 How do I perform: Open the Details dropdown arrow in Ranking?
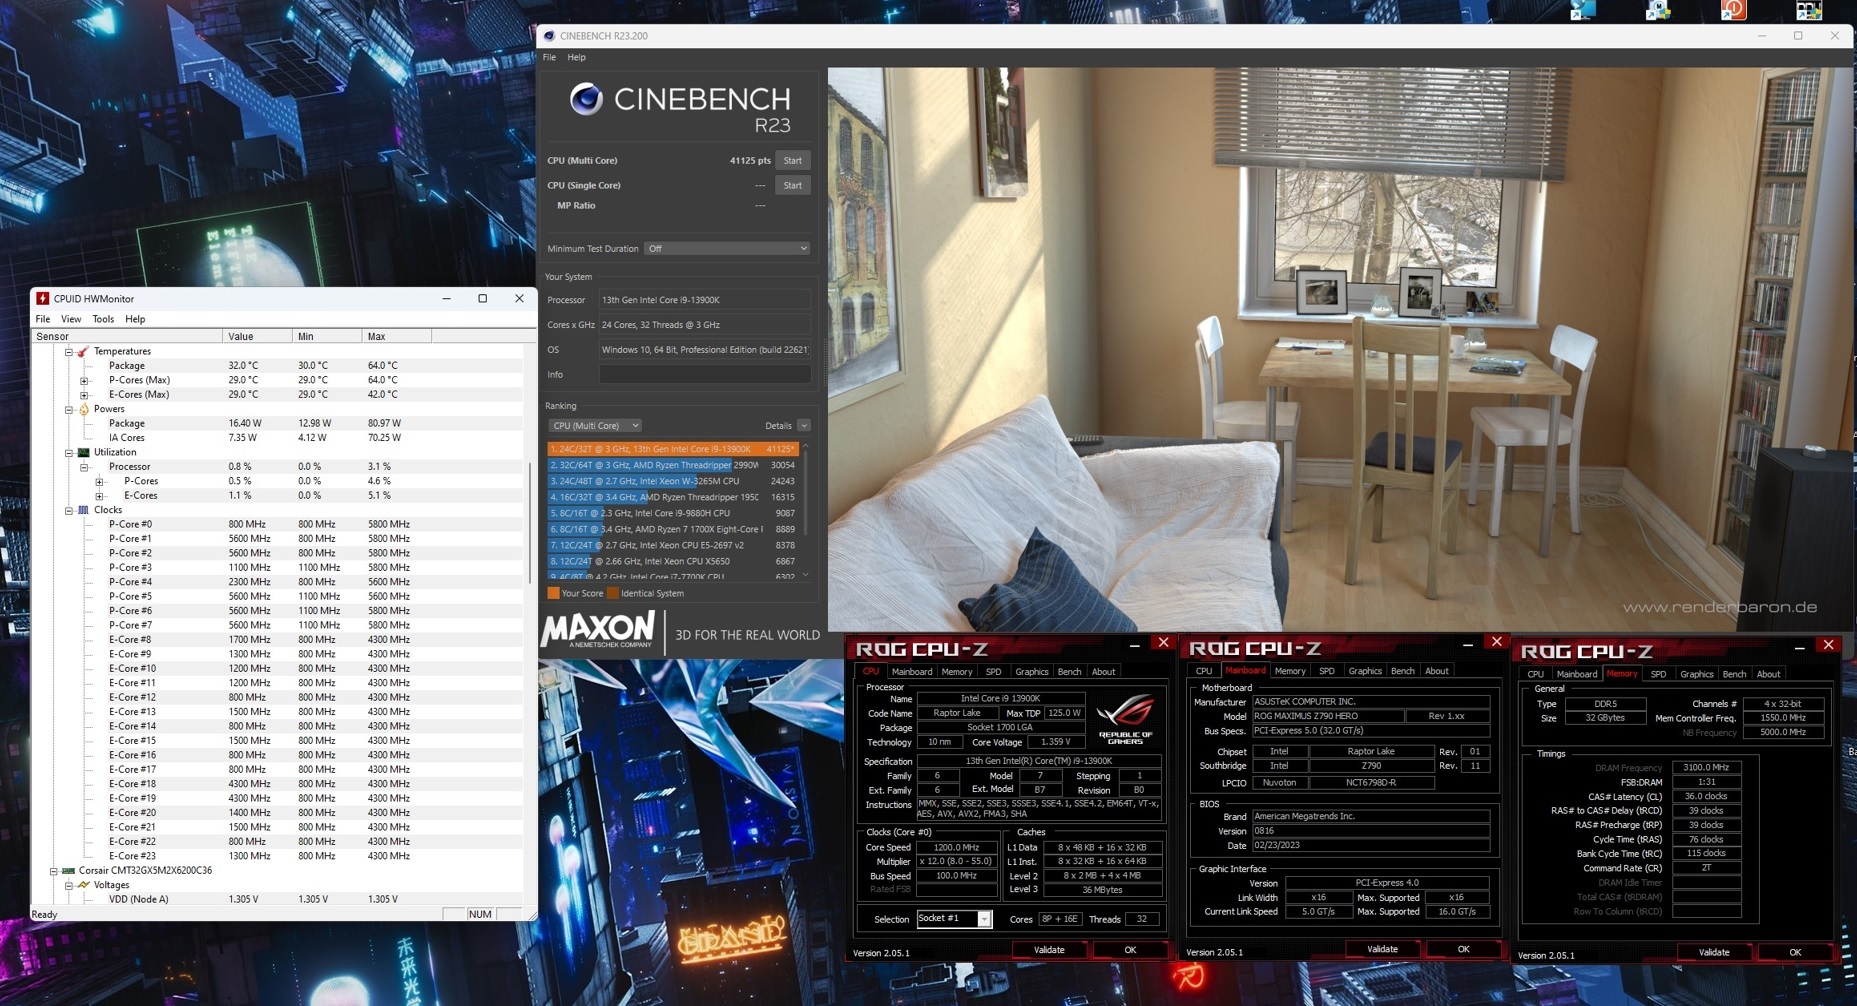804,426
